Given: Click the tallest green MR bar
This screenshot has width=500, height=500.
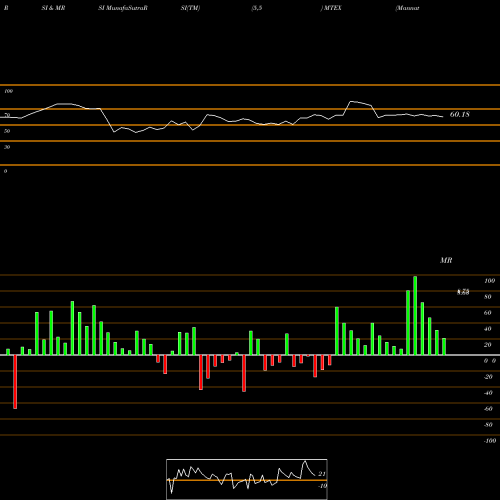Looking at the screenshot, I should pos(415,315).
